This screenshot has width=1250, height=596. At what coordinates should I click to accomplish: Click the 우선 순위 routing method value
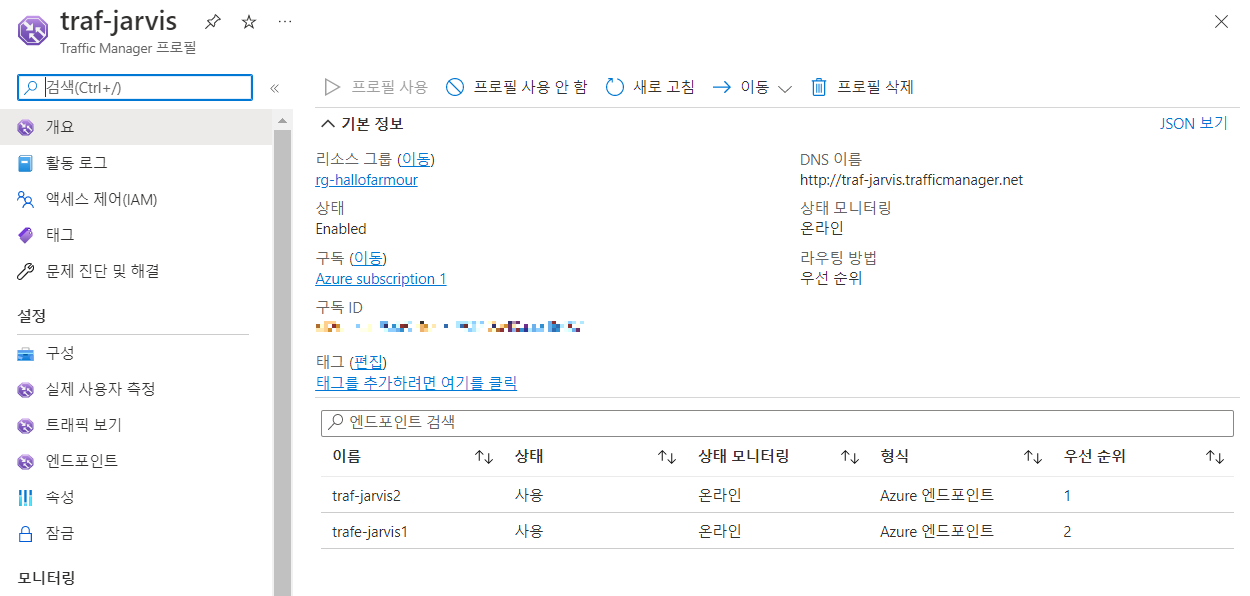pyautogui.click(x=831, y=279)
